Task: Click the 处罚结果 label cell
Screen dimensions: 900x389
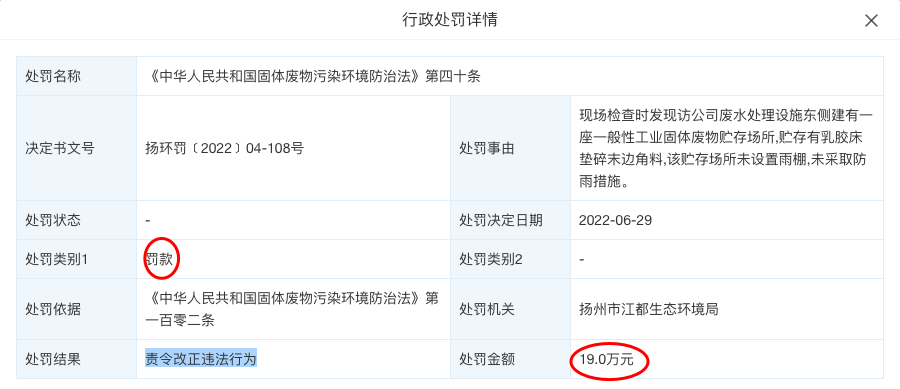Action: [x=76, y=360]
